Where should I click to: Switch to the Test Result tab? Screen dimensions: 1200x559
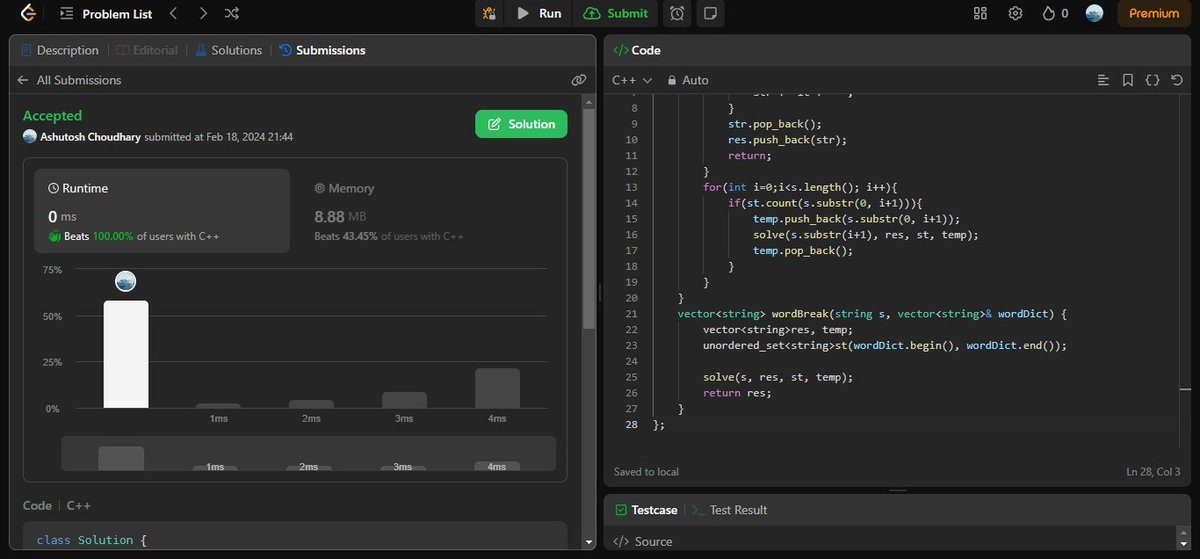pos(730,510)
